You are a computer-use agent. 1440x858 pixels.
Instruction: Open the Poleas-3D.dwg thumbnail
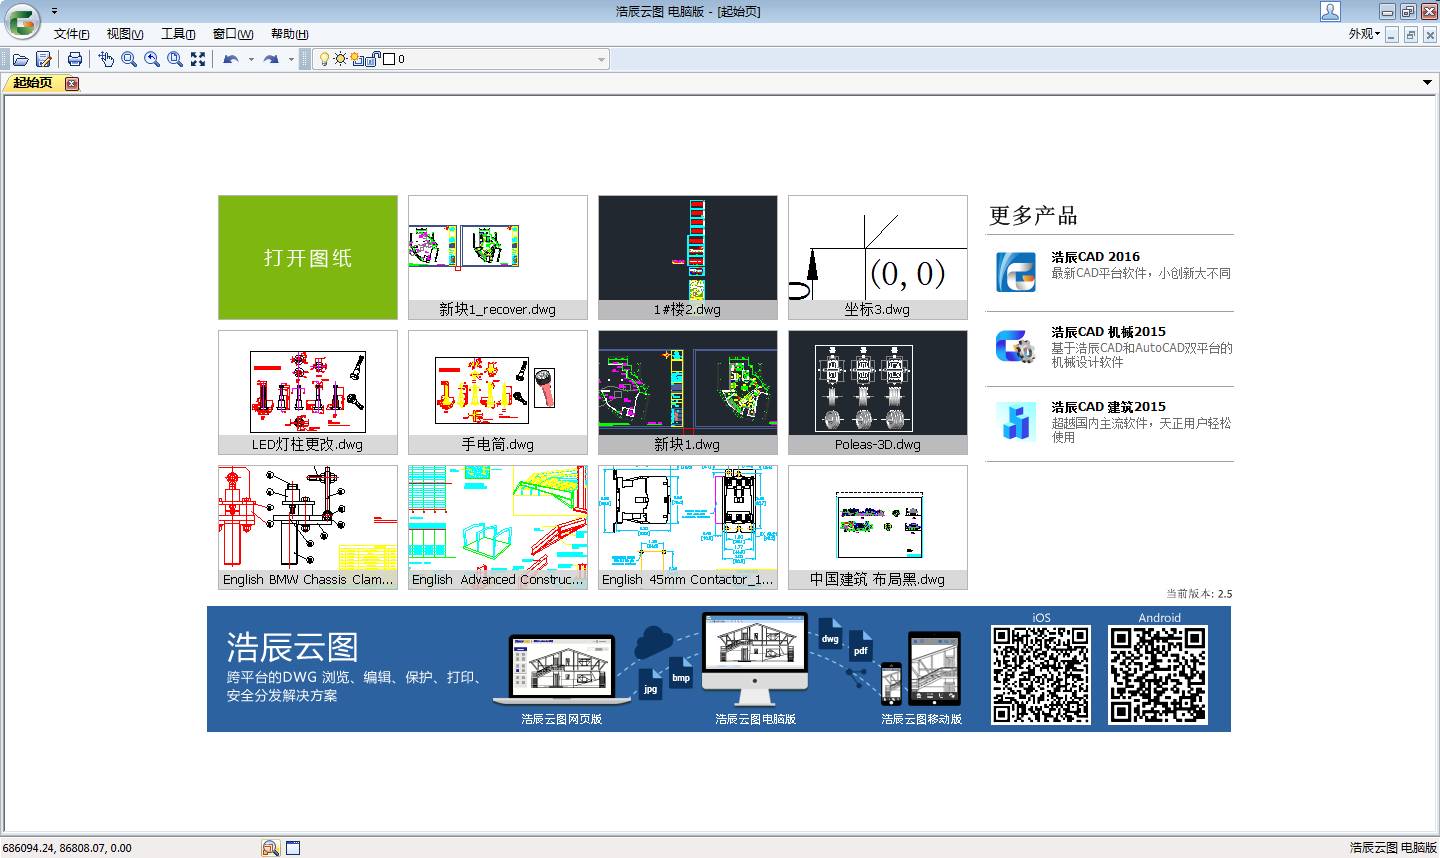coord(878,392)
